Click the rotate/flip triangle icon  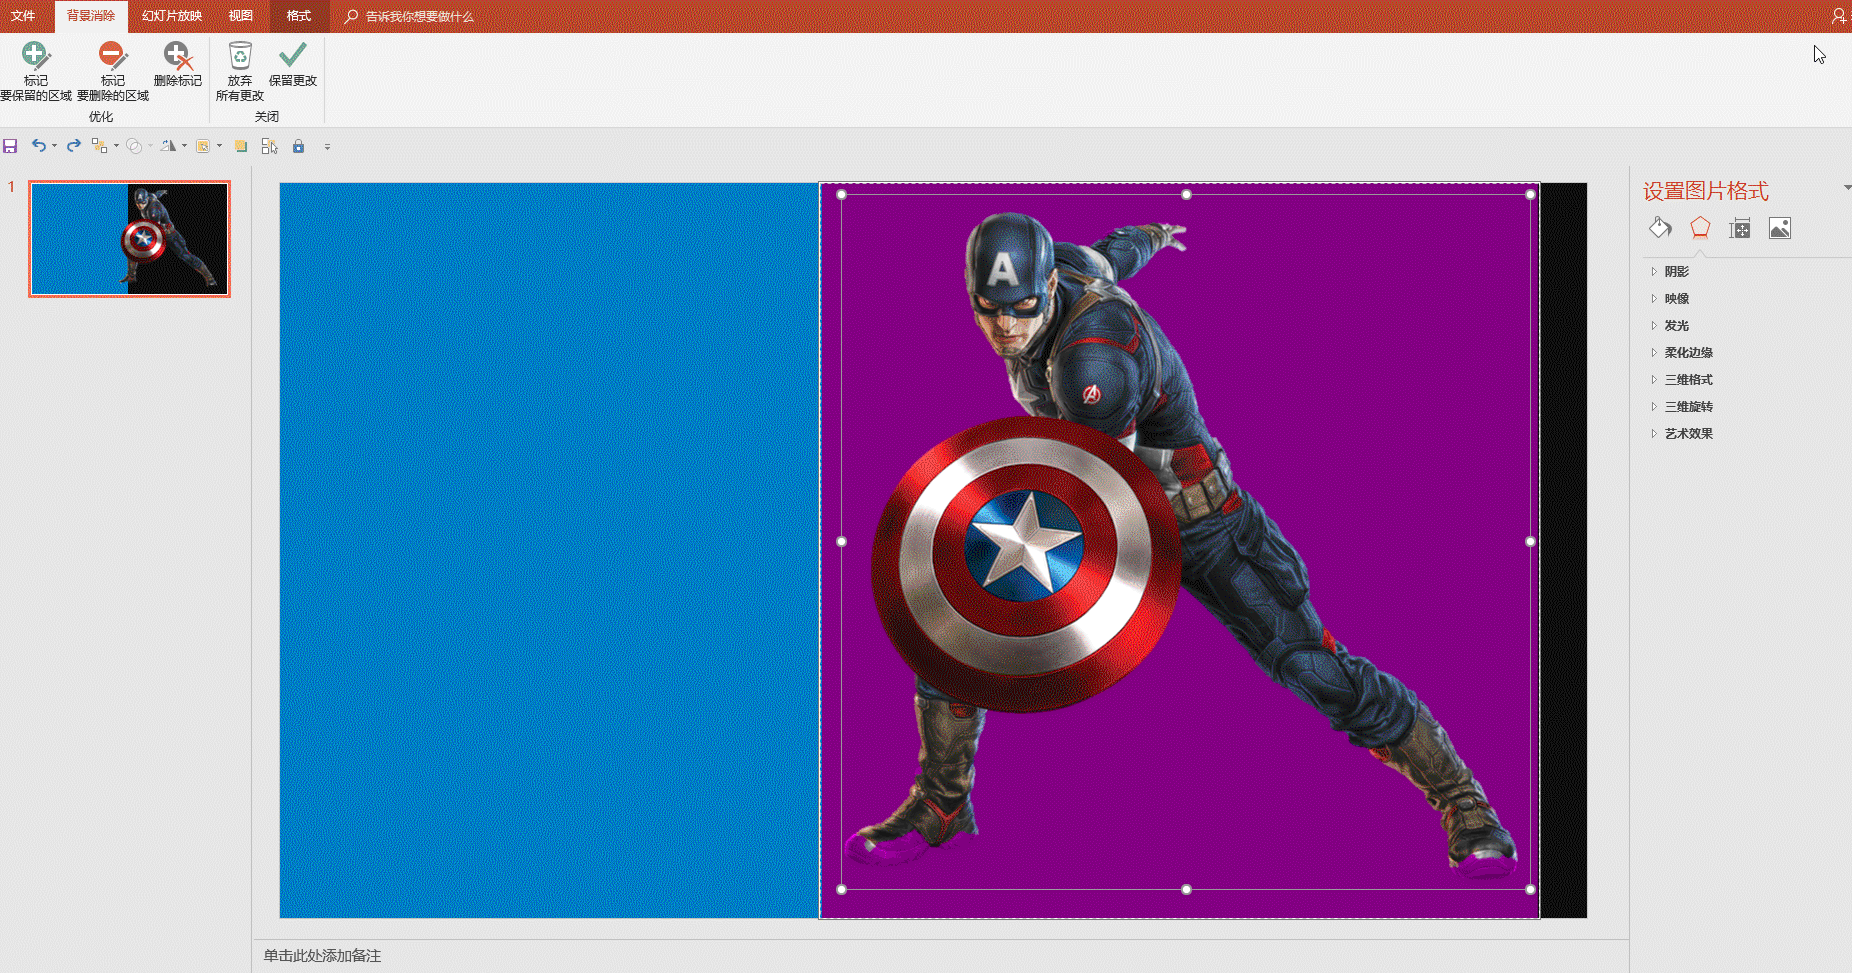pyautogui.click(x=168, y=146)
